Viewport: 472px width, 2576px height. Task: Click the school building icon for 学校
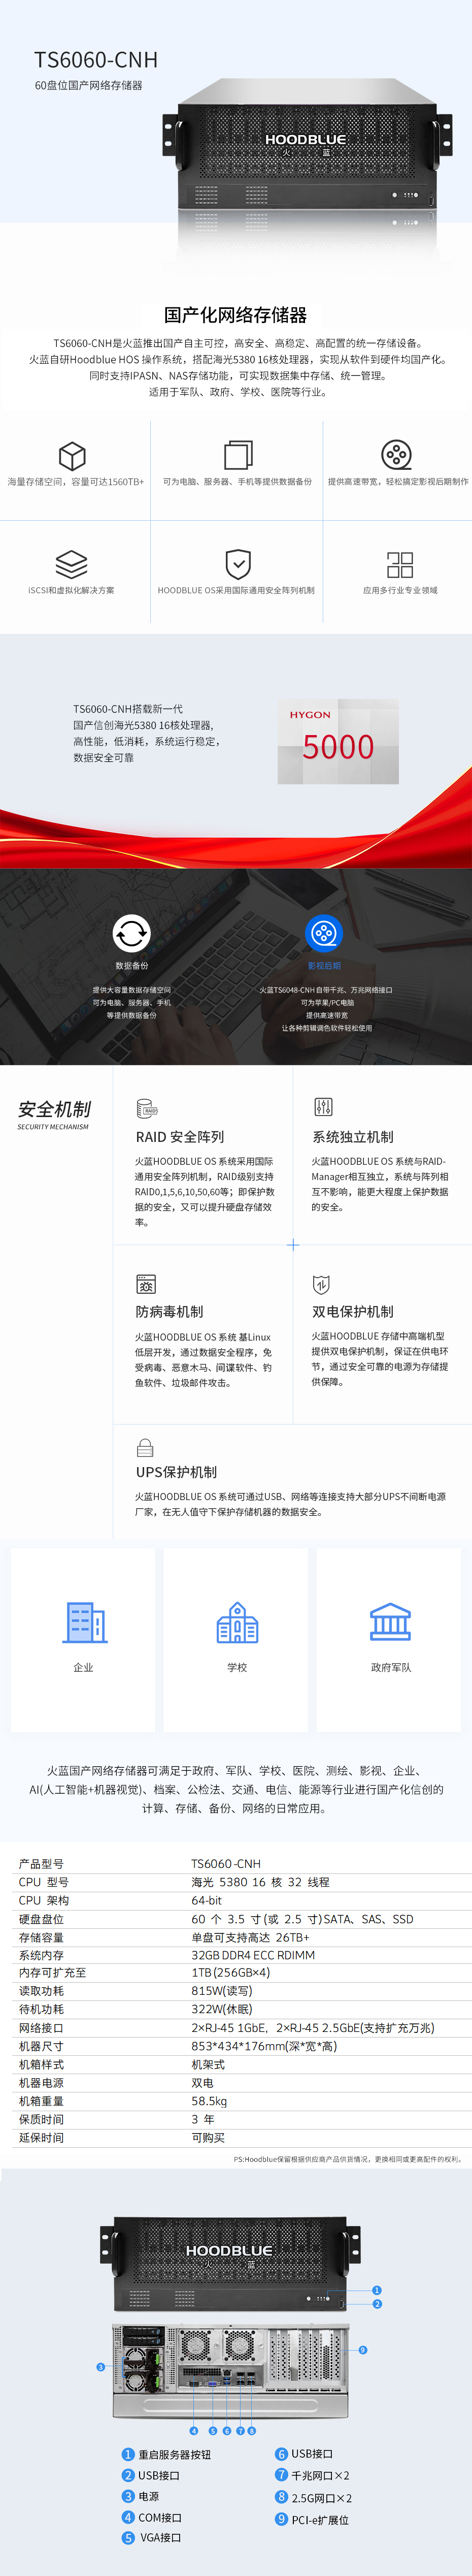click(x=237, y=1622)
